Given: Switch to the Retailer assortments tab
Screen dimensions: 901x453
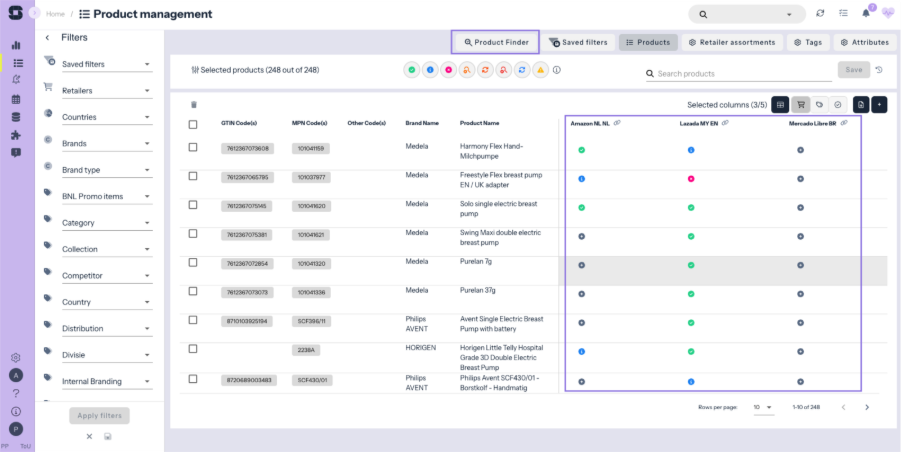Looking at the screenshot, I should pos(732,42).
